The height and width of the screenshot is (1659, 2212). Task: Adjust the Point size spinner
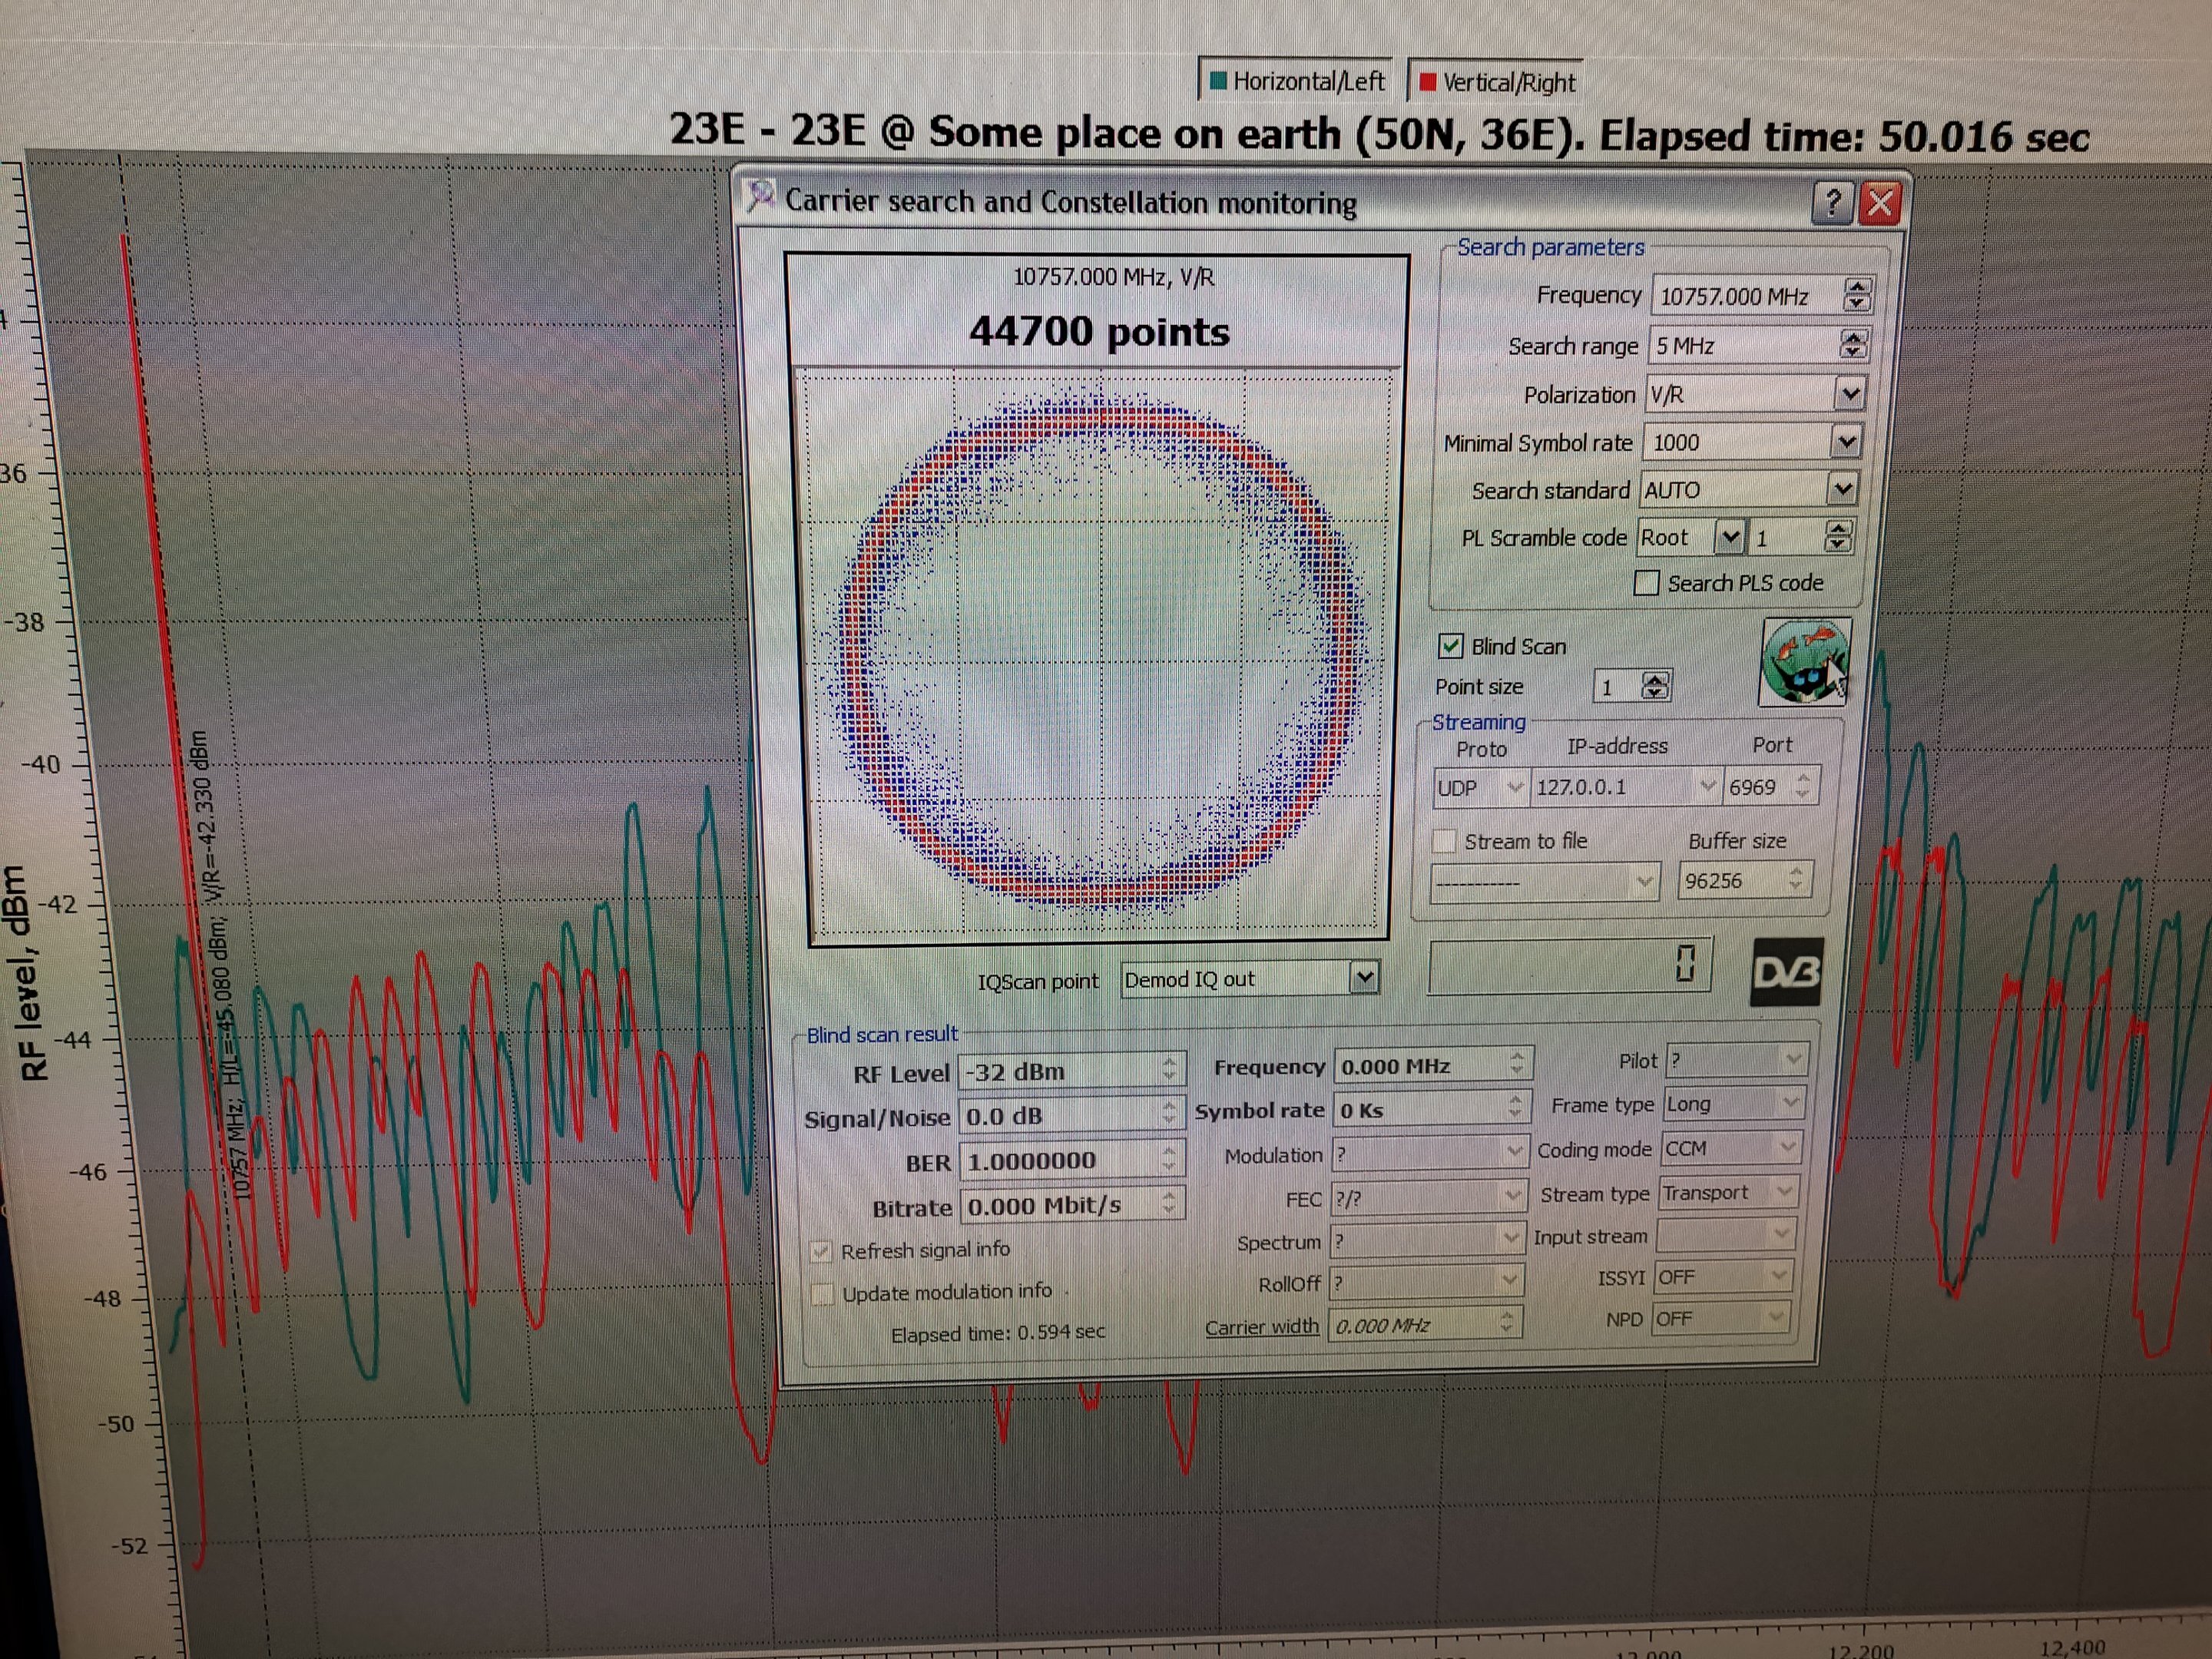click(1655, 686)
